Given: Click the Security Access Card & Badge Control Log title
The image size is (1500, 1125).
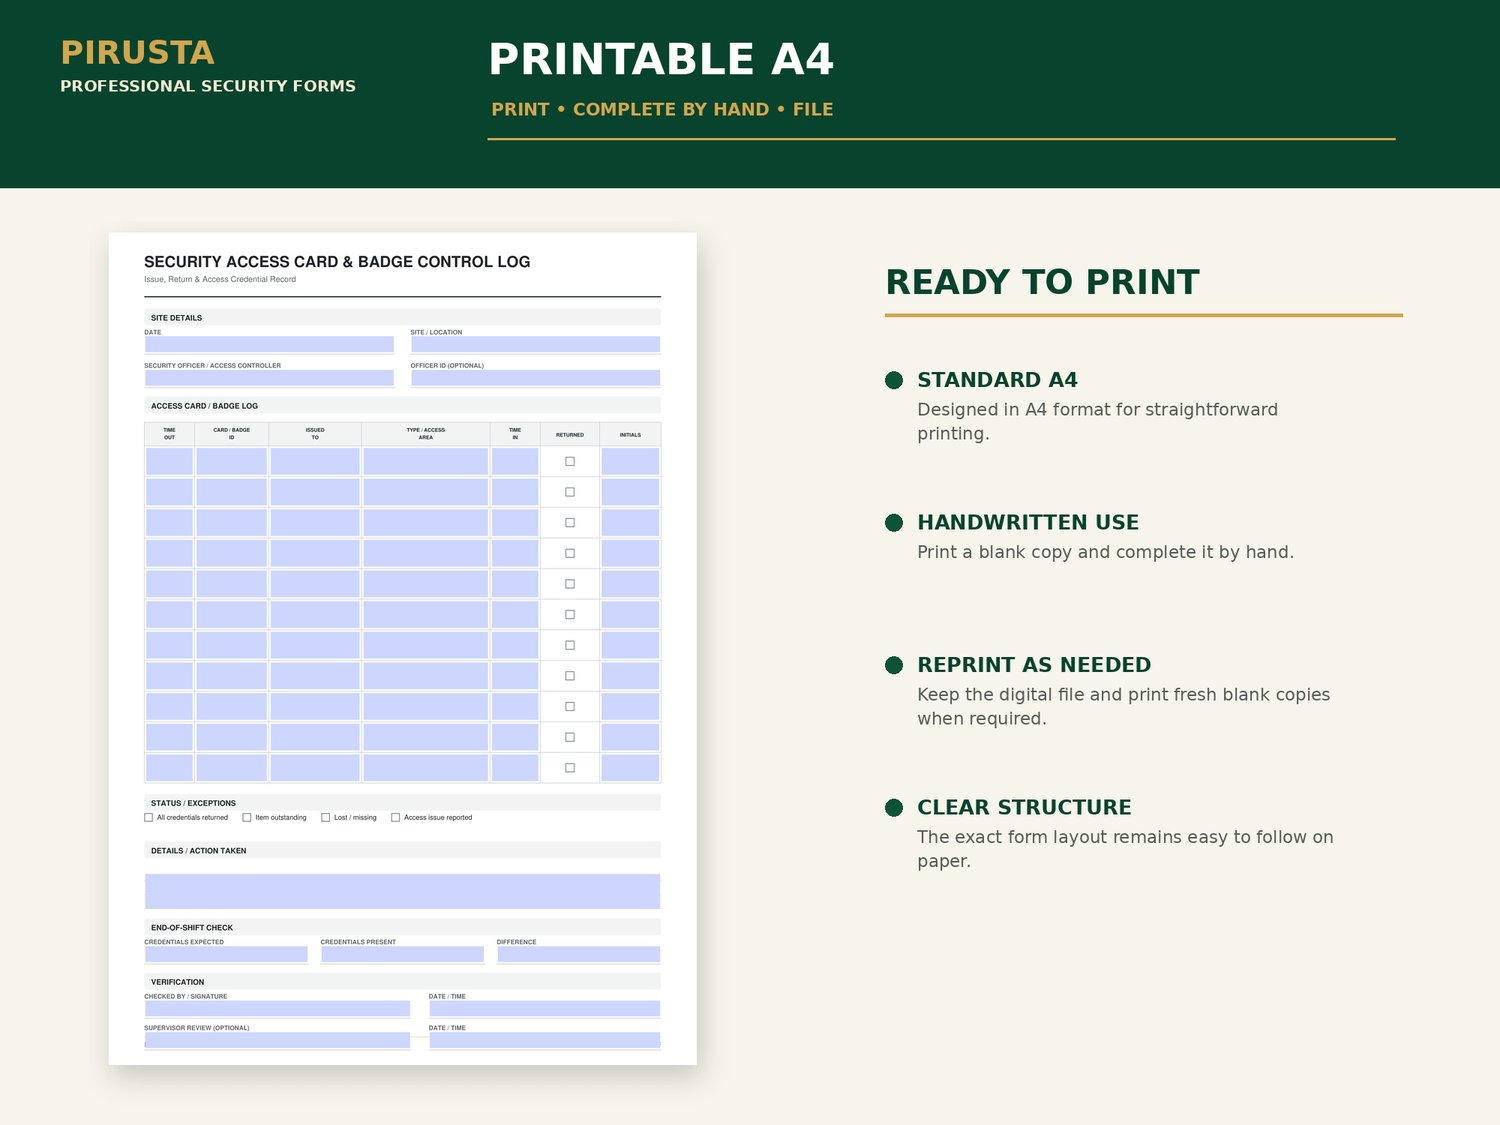Looking at the screenshot, I should [x=337, y=262].
